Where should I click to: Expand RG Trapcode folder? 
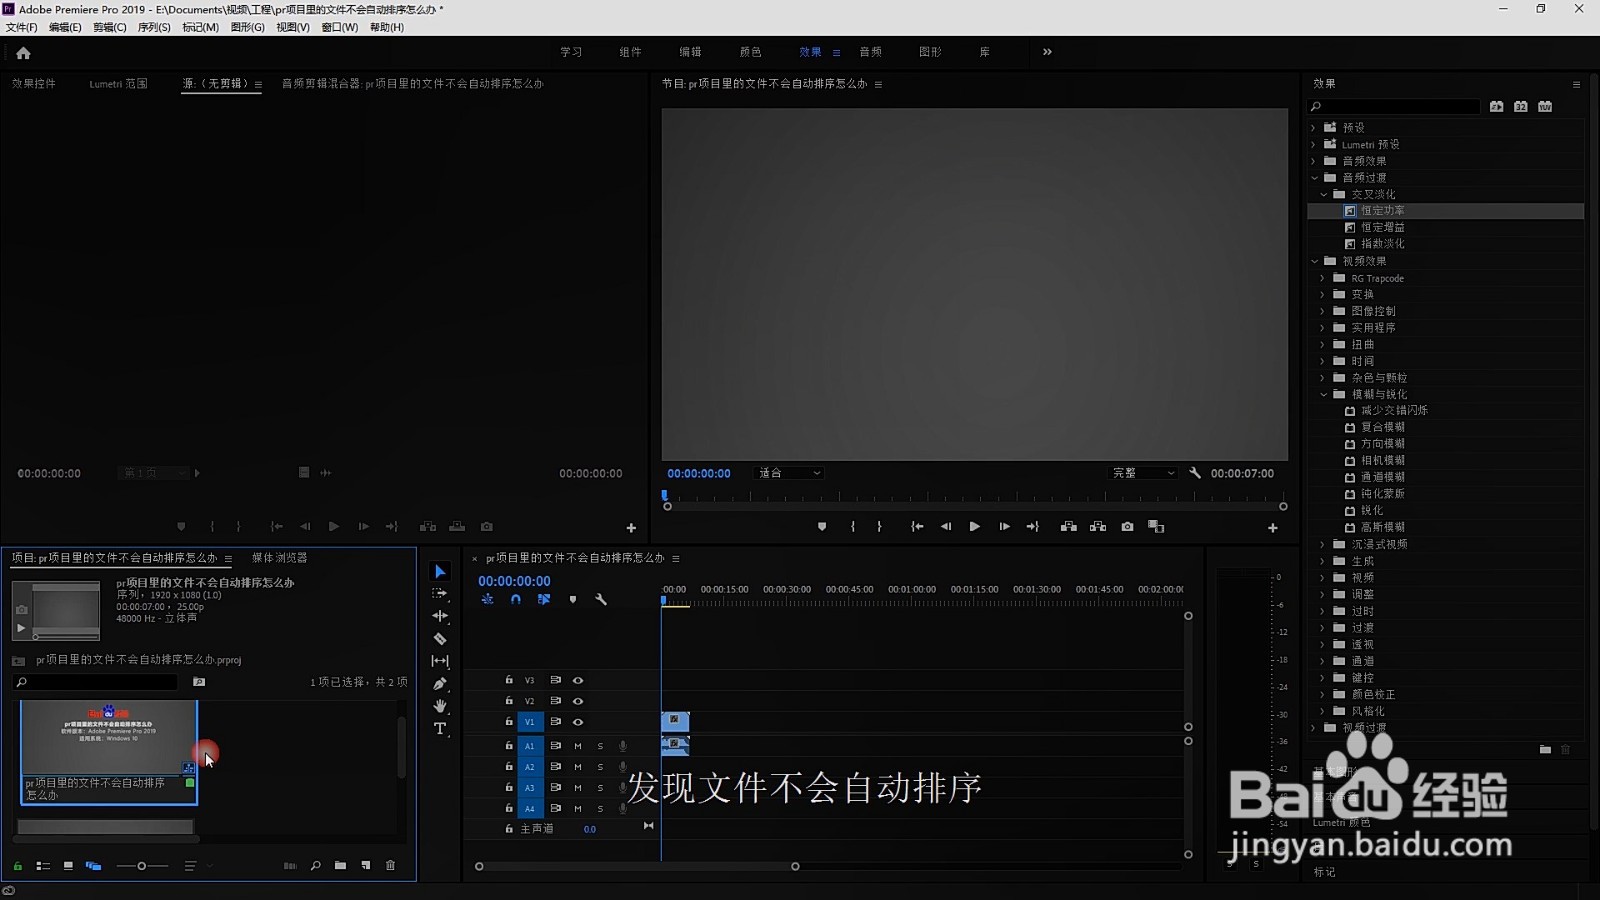[1322, 278]
